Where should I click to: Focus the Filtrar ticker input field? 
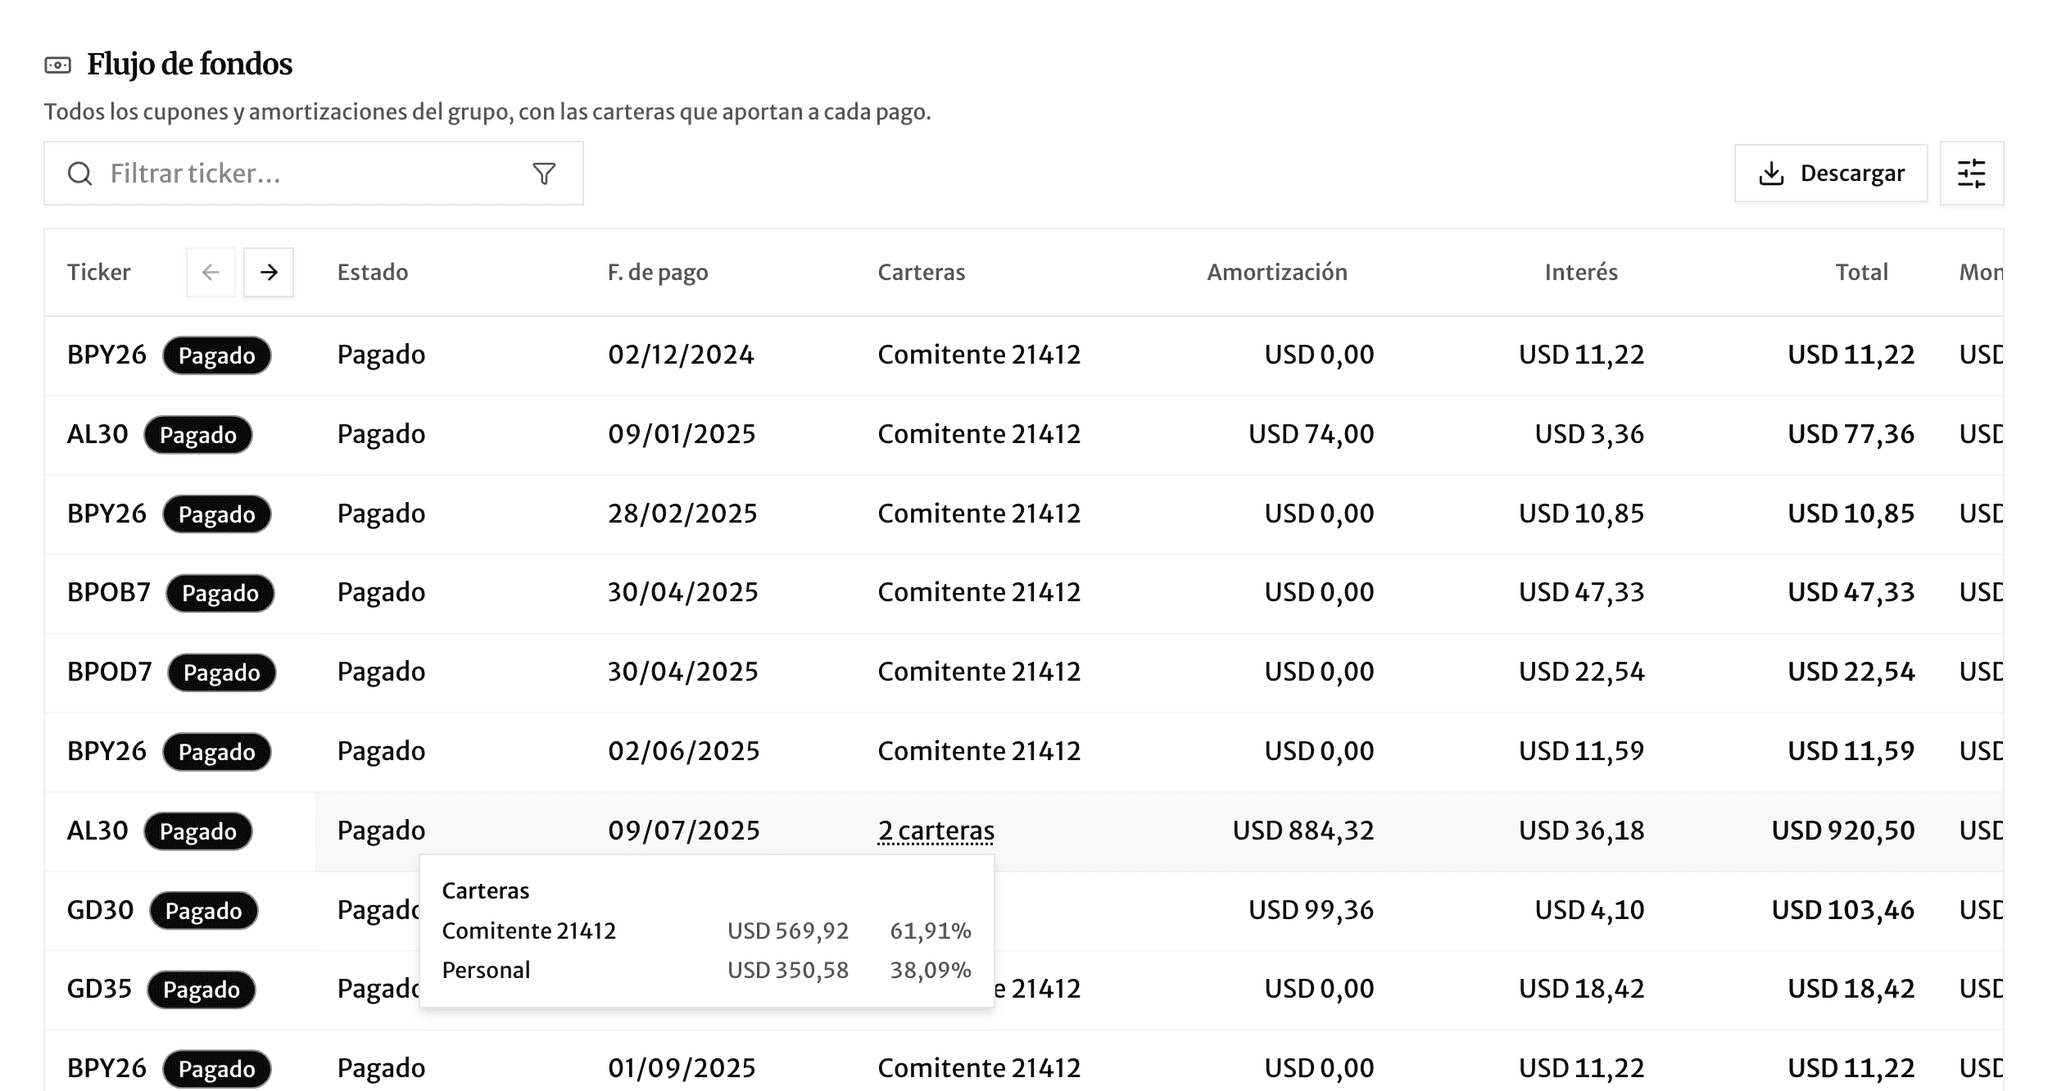tap(313, 174)
